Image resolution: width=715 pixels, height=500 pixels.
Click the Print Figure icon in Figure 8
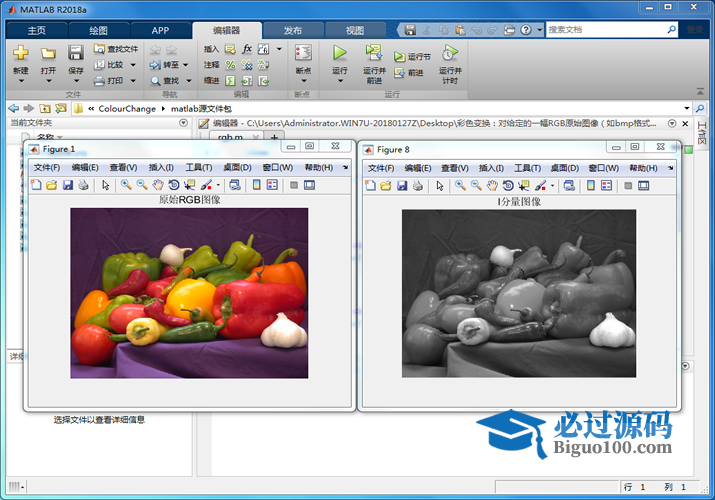coord(415,185)
